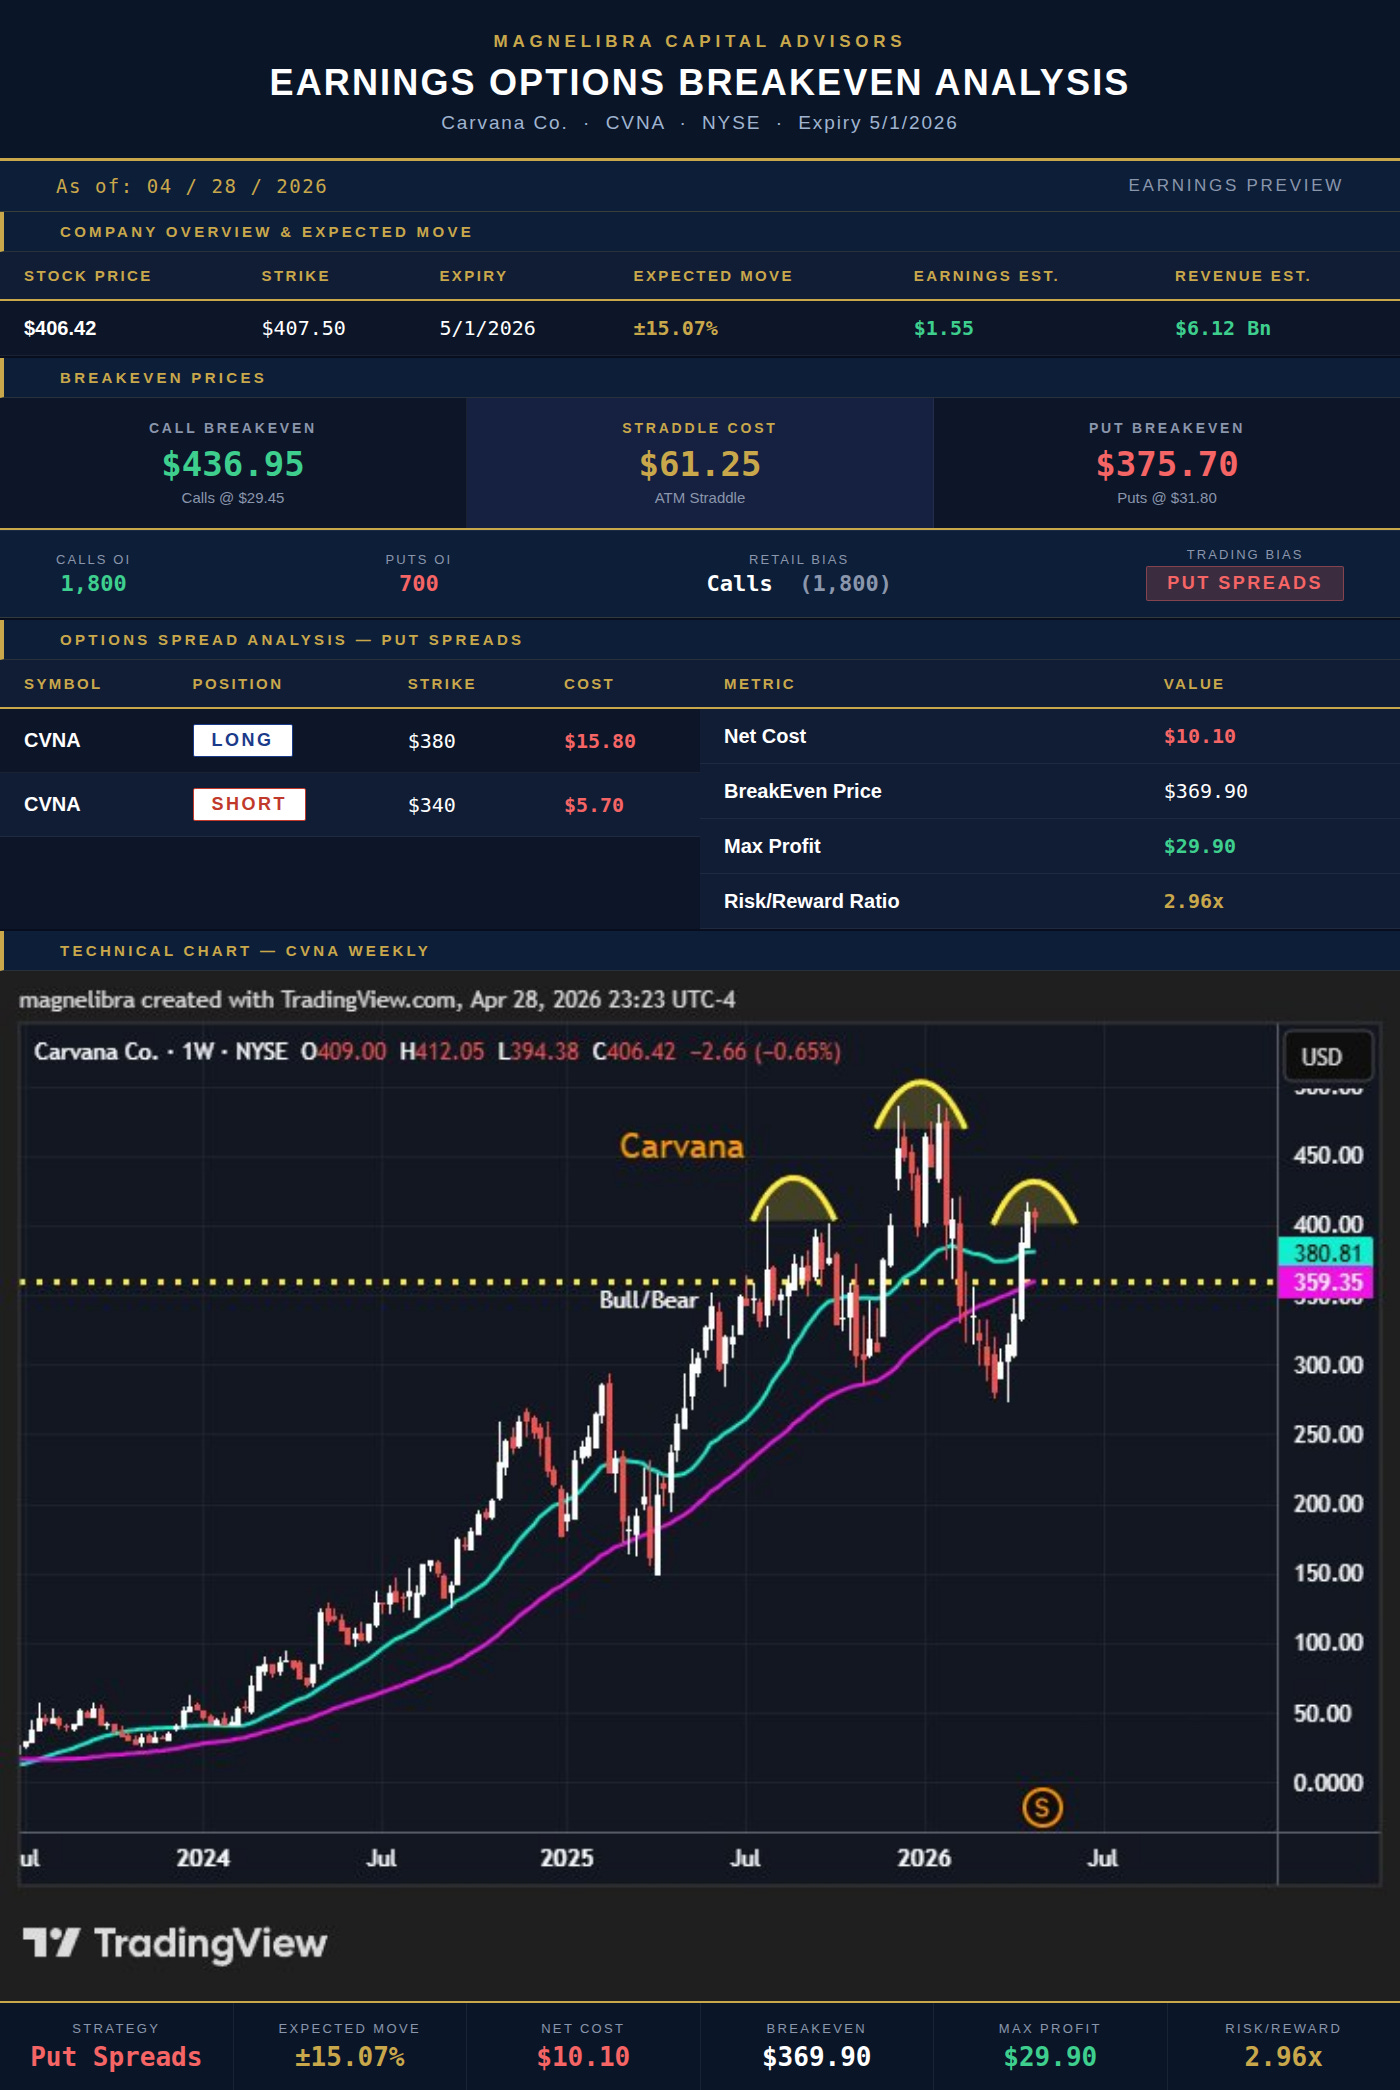Click the BreakEven Price metric label

pos(803,791)
